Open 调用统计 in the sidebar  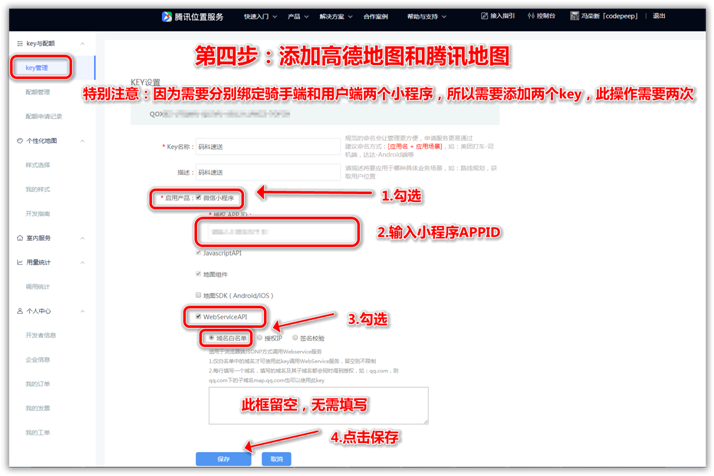(38, 287)
